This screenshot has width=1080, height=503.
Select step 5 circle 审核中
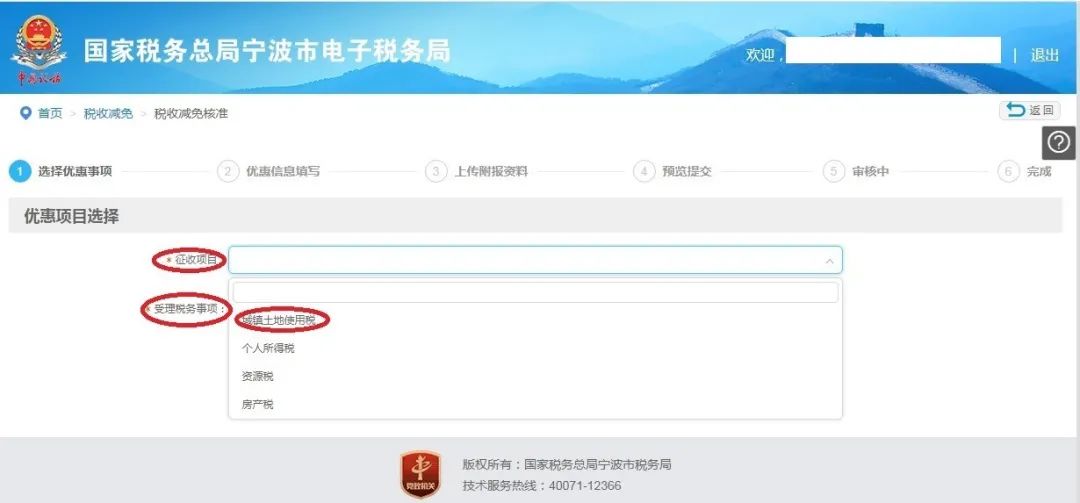(x=833, y=172)
